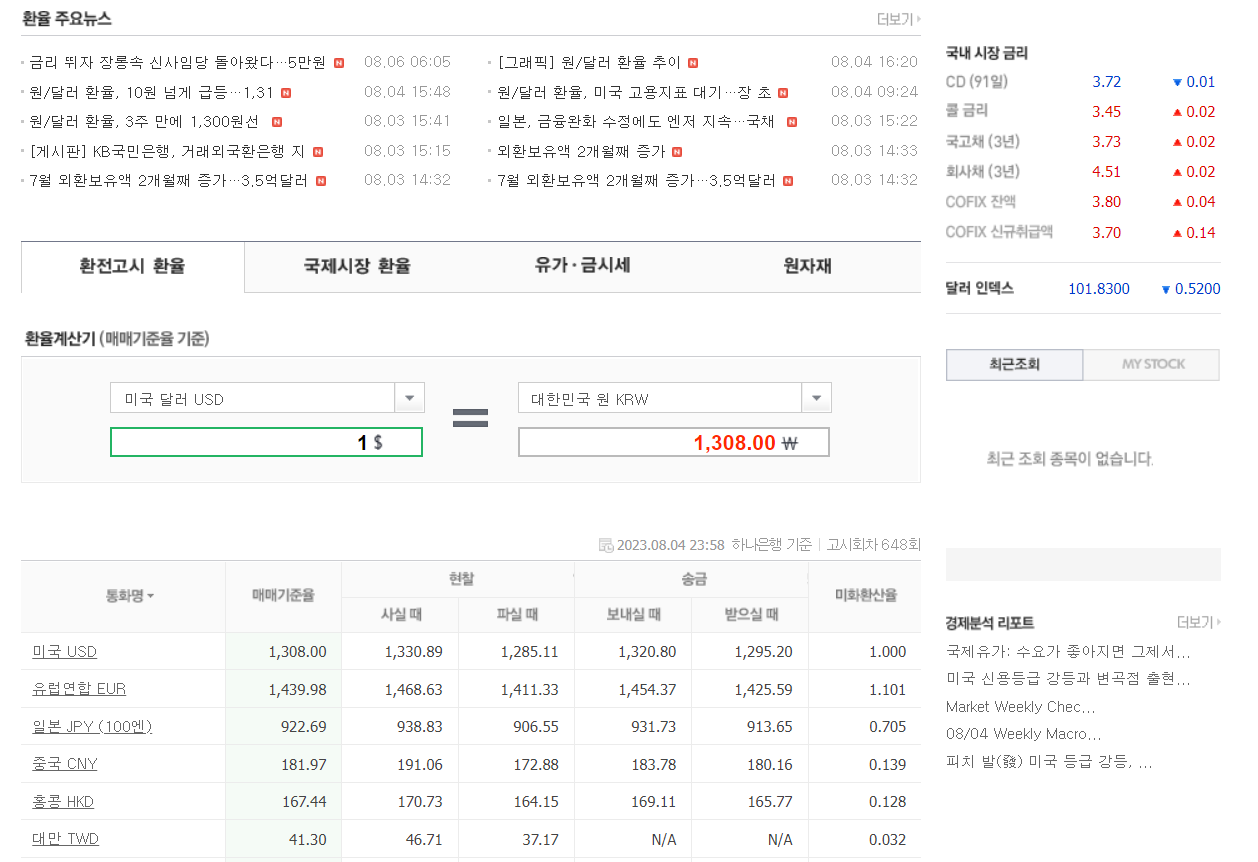Click the dollar amount input field showing 1

(x=266, y=442)
